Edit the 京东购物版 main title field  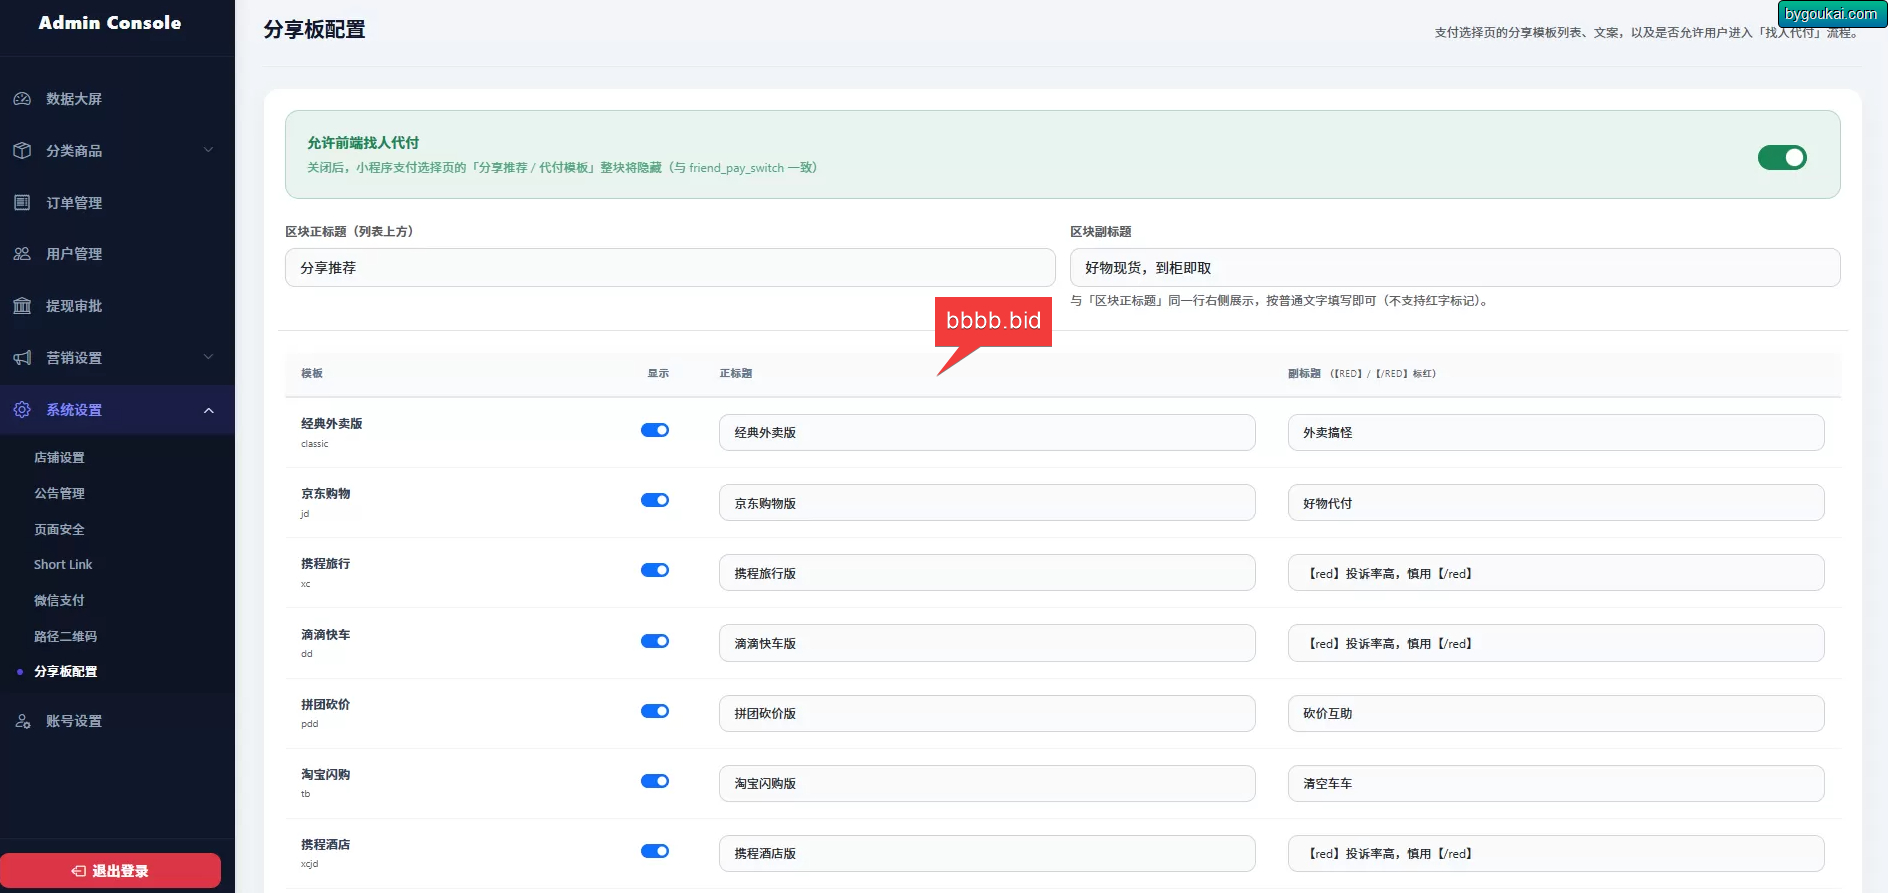pyautogui.click(x=987, y=503)
